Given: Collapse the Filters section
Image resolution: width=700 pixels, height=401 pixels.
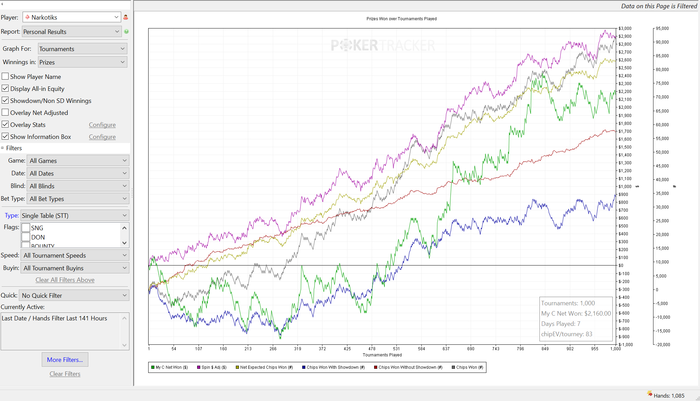Looking at the screenshot, I should [3, 148].
